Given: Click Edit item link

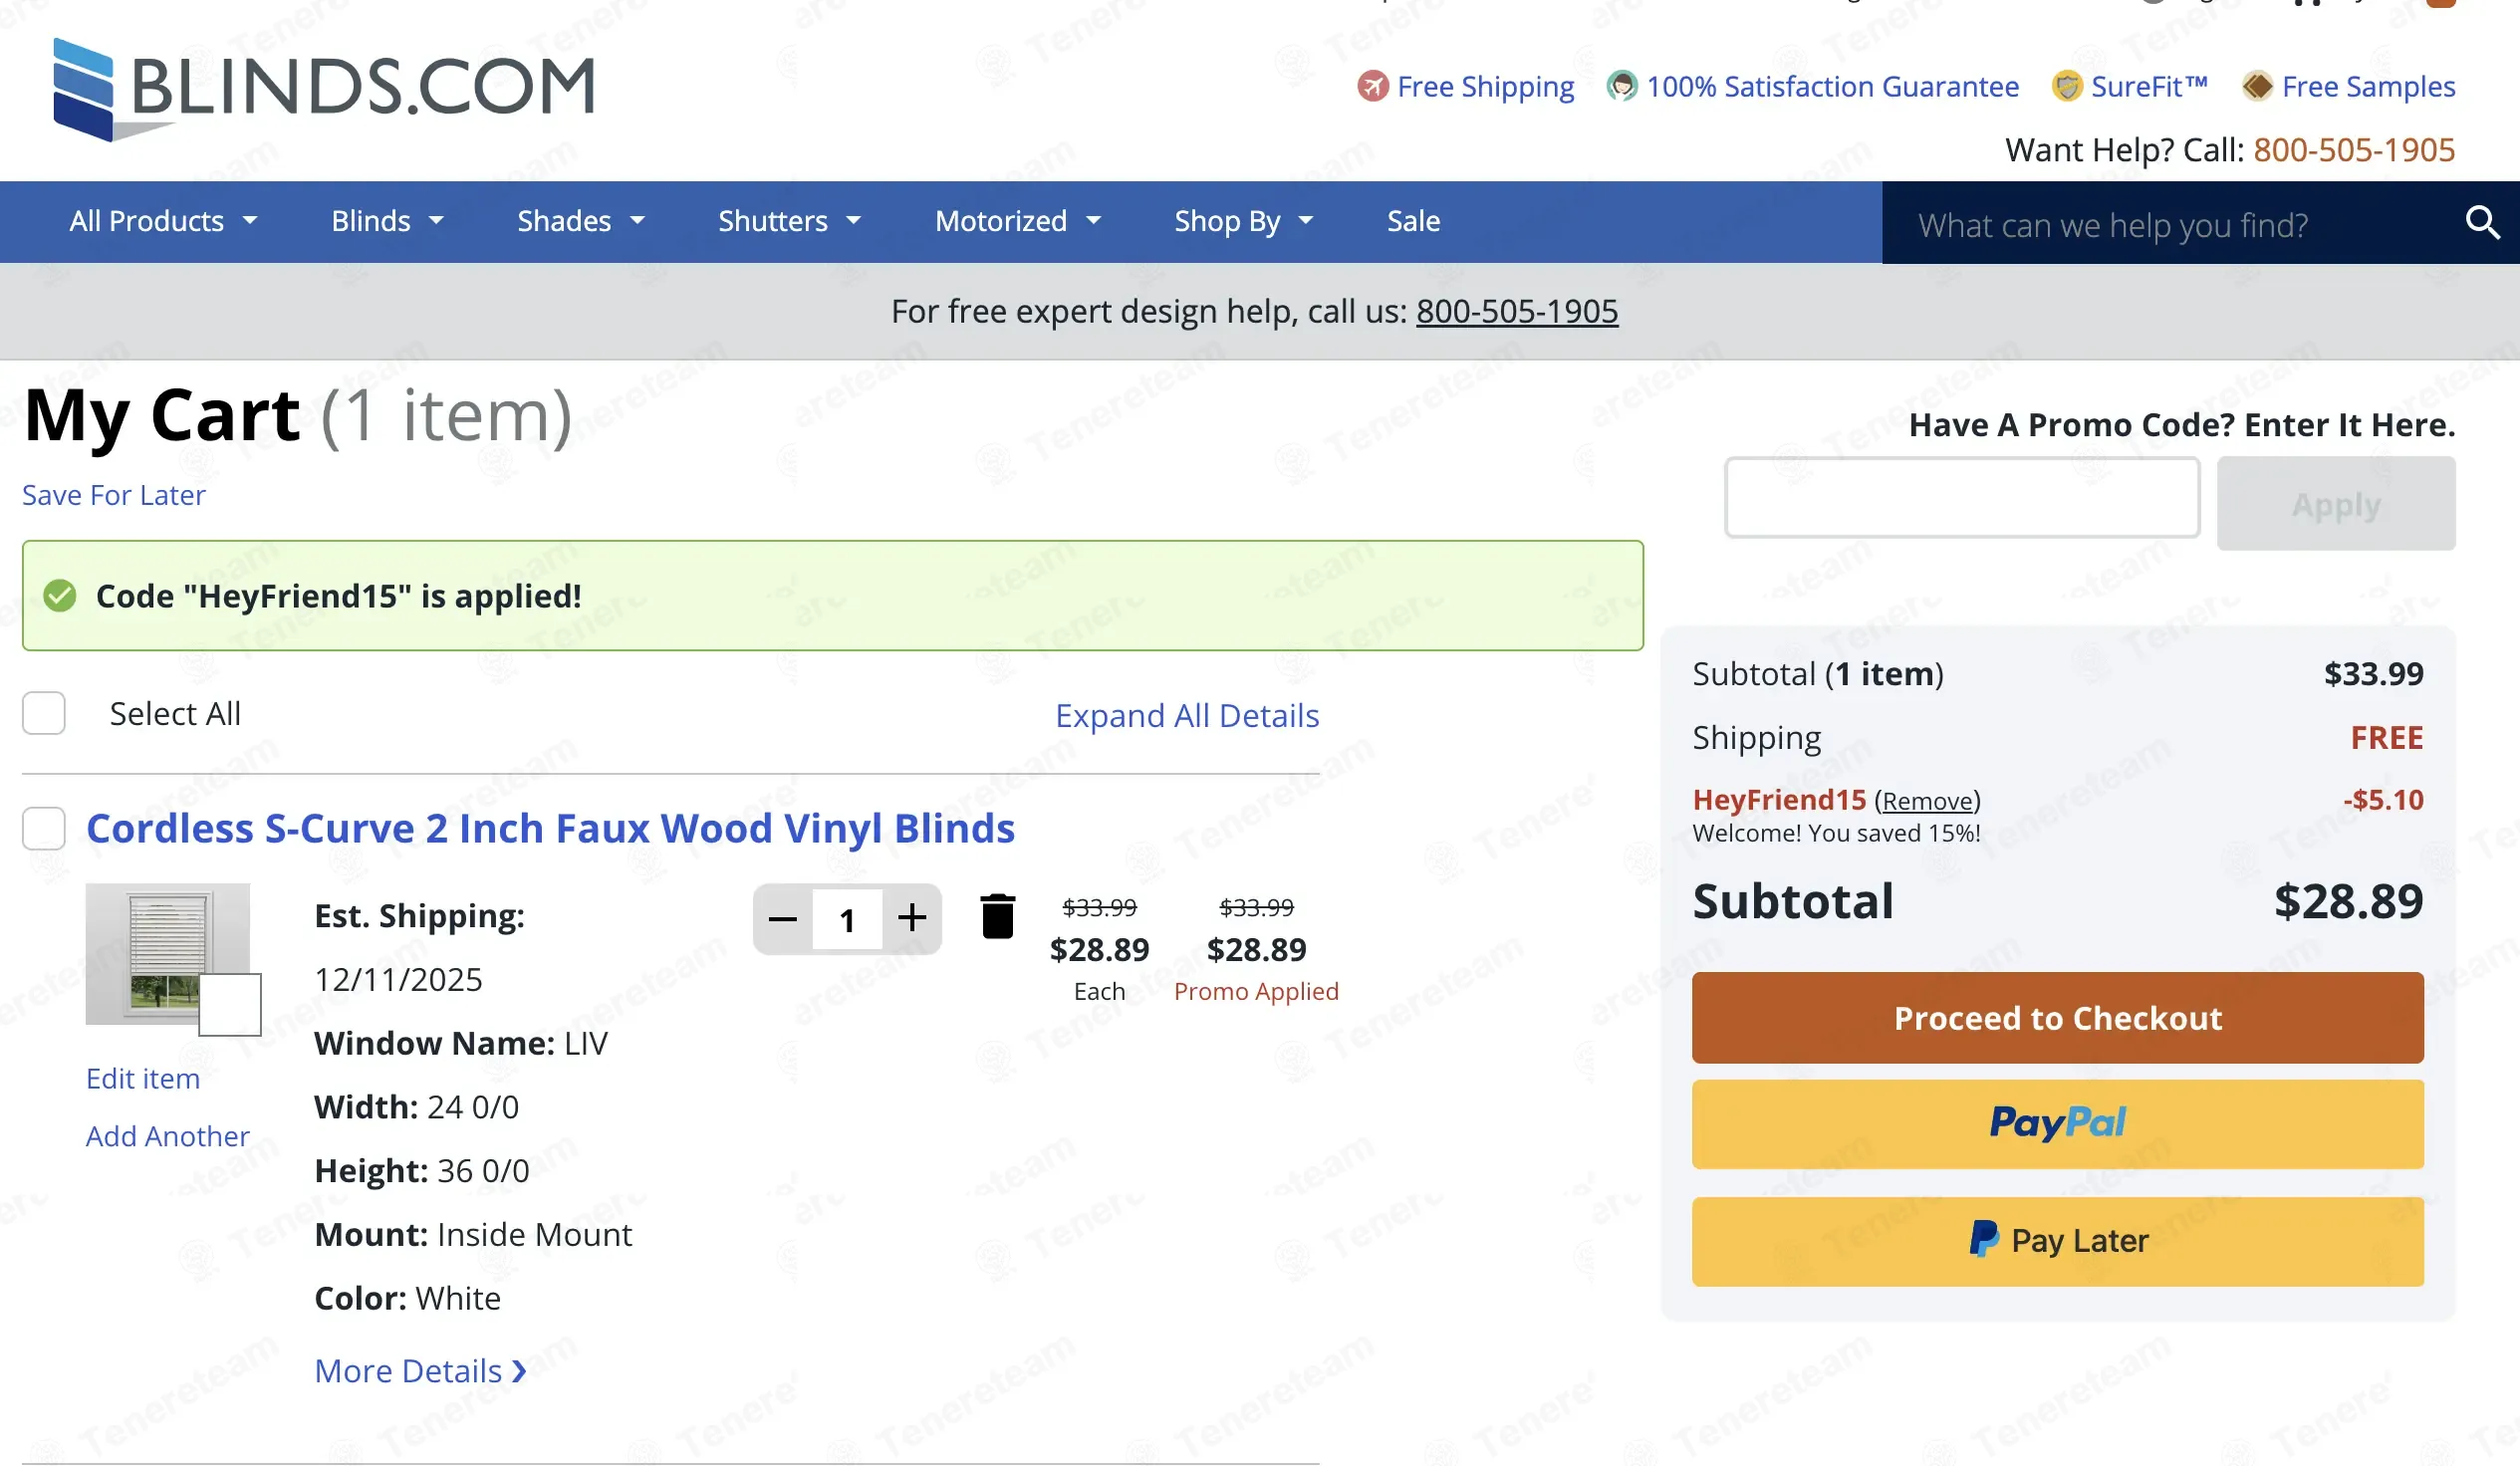Looking at the screenshot, I should (143, 1078).
